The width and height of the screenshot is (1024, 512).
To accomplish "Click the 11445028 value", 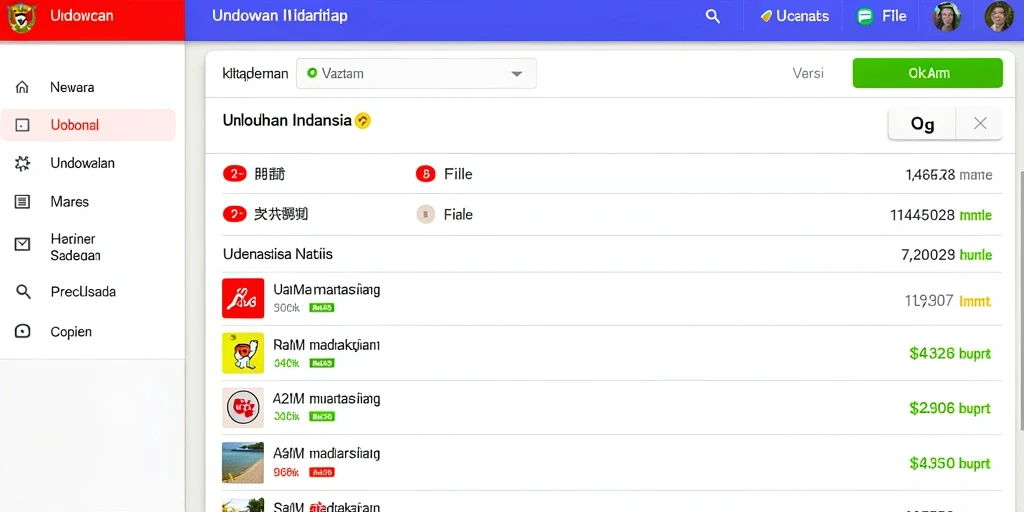I will tap(922, 215).
